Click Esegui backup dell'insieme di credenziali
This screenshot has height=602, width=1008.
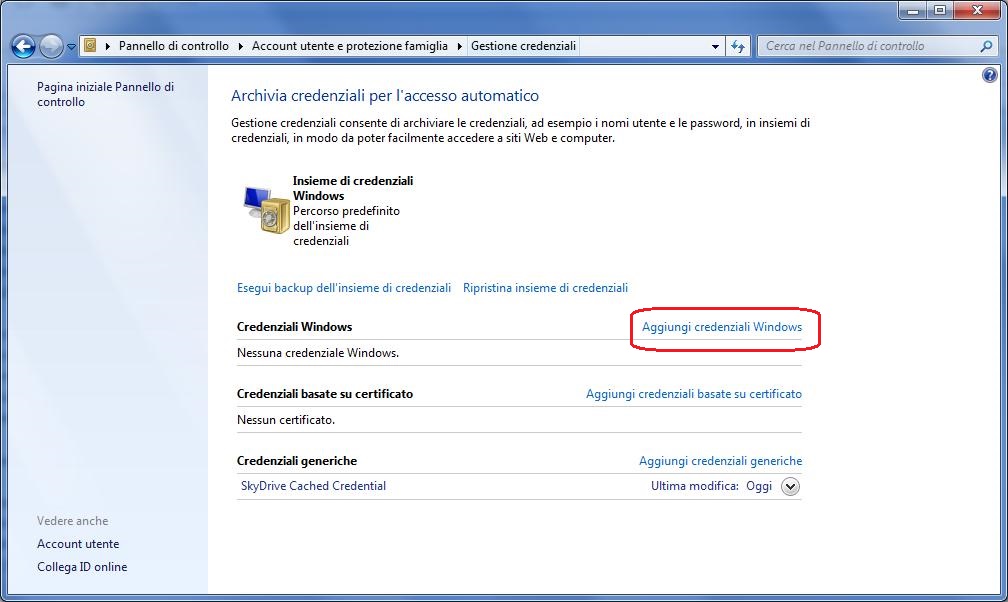tap(344, 288)
